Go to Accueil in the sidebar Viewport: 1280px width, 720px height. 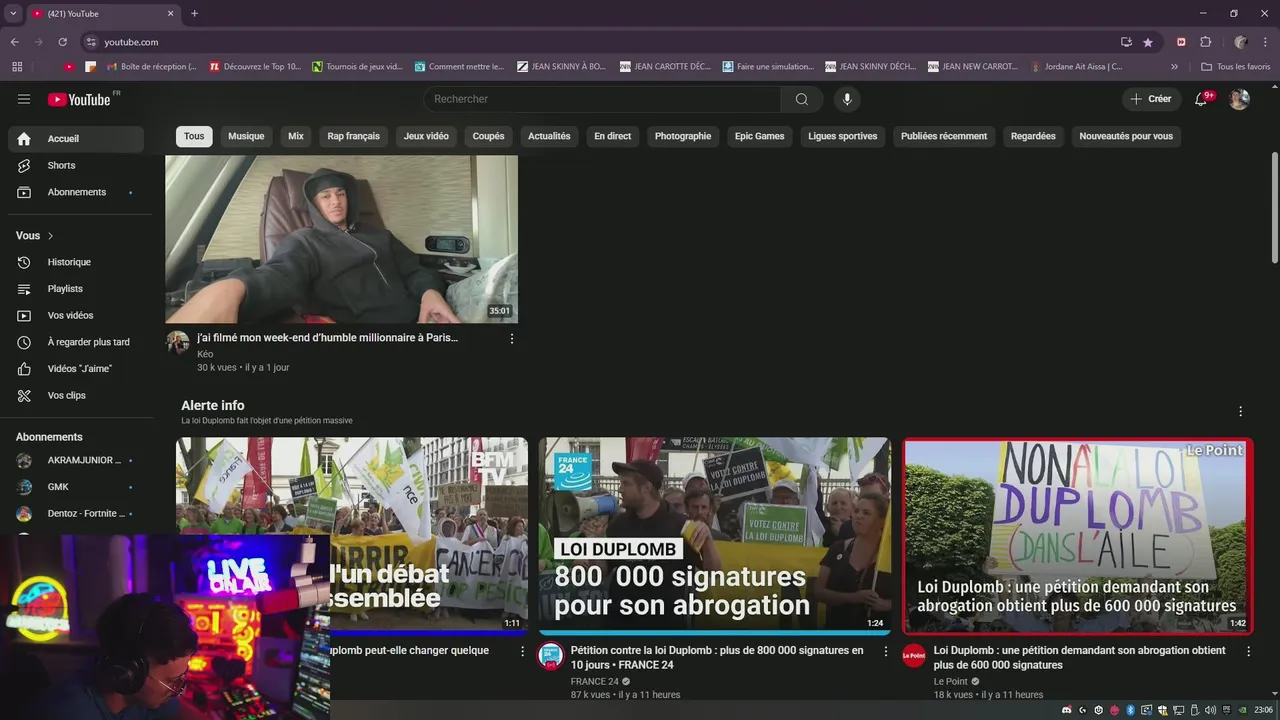tap(76, 139)
